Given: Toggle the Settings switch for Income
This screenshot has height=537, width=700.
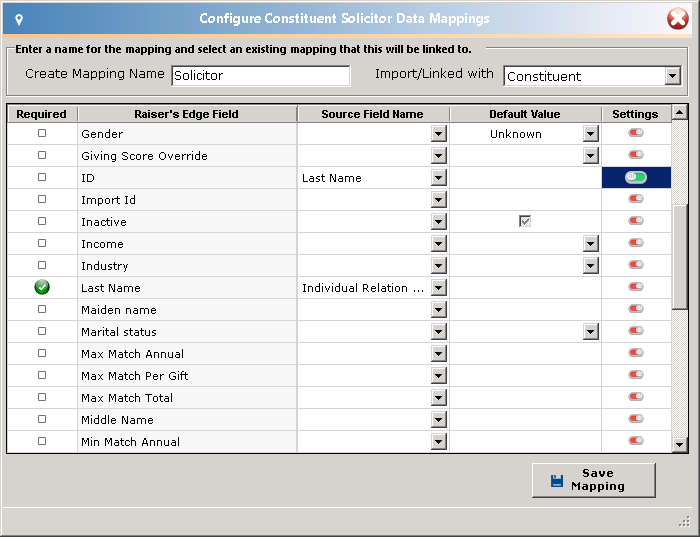Looking at the screenshot, I should [636, 242].
